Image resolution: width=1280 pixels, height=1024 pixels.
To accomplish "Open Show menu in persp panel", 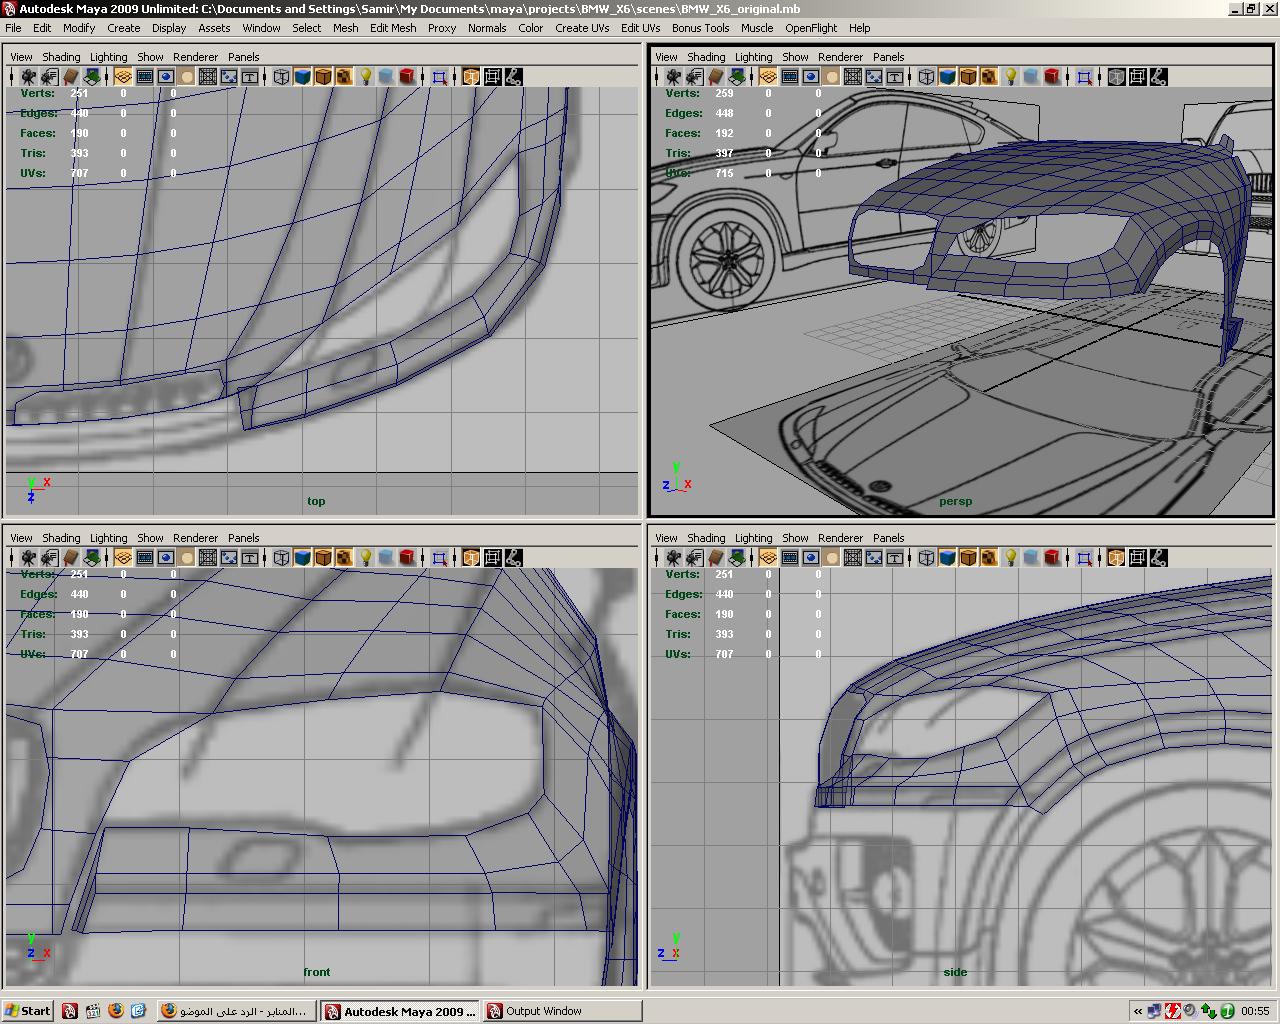I will tap(795, 57).
